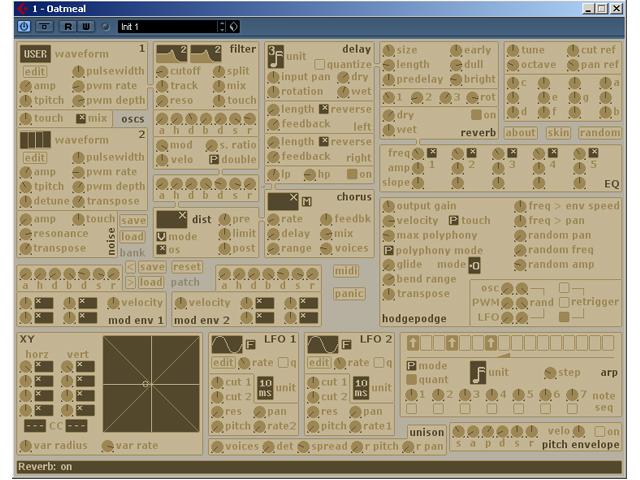Image resolution: width=640 pixels, height=480 pixels.
Task: Click the filter cutoff knob
Action: coord(162,71)
